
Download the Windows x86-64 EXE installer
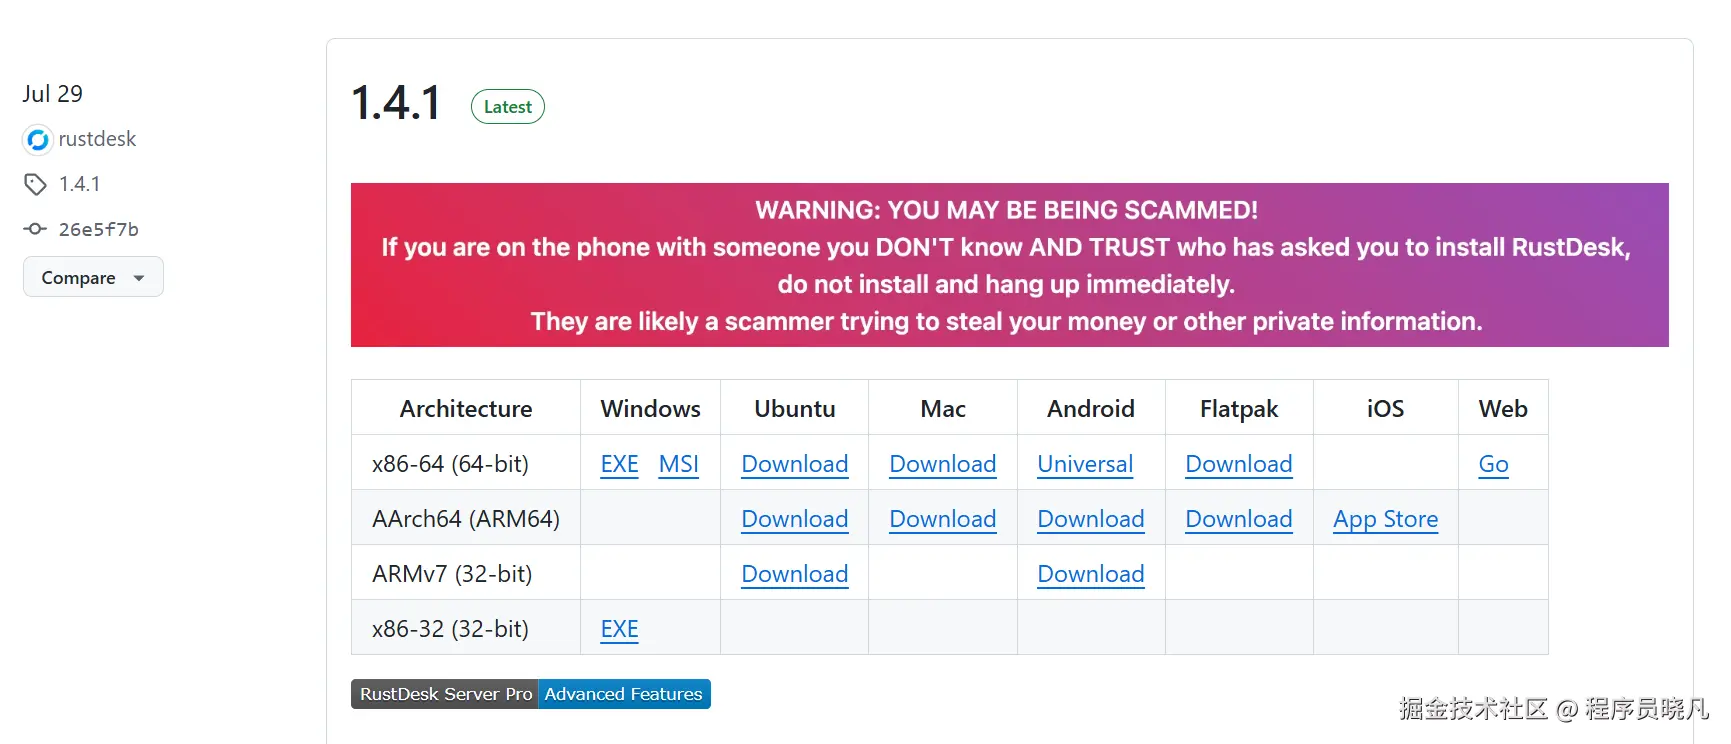pos(619,464)
